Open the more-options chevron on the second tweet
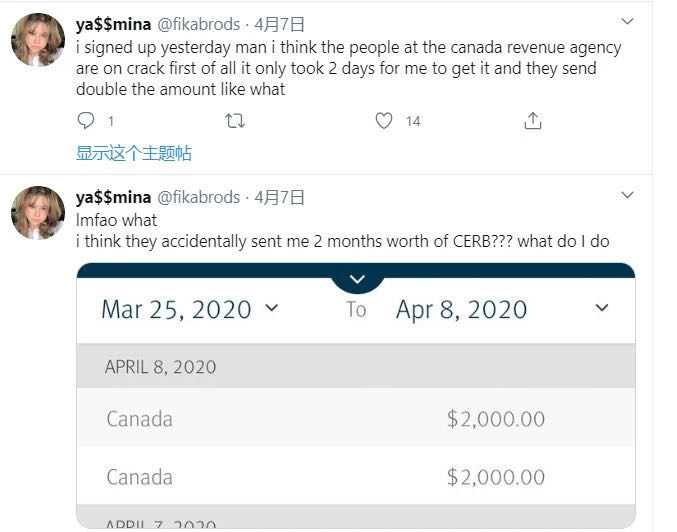 627,195
